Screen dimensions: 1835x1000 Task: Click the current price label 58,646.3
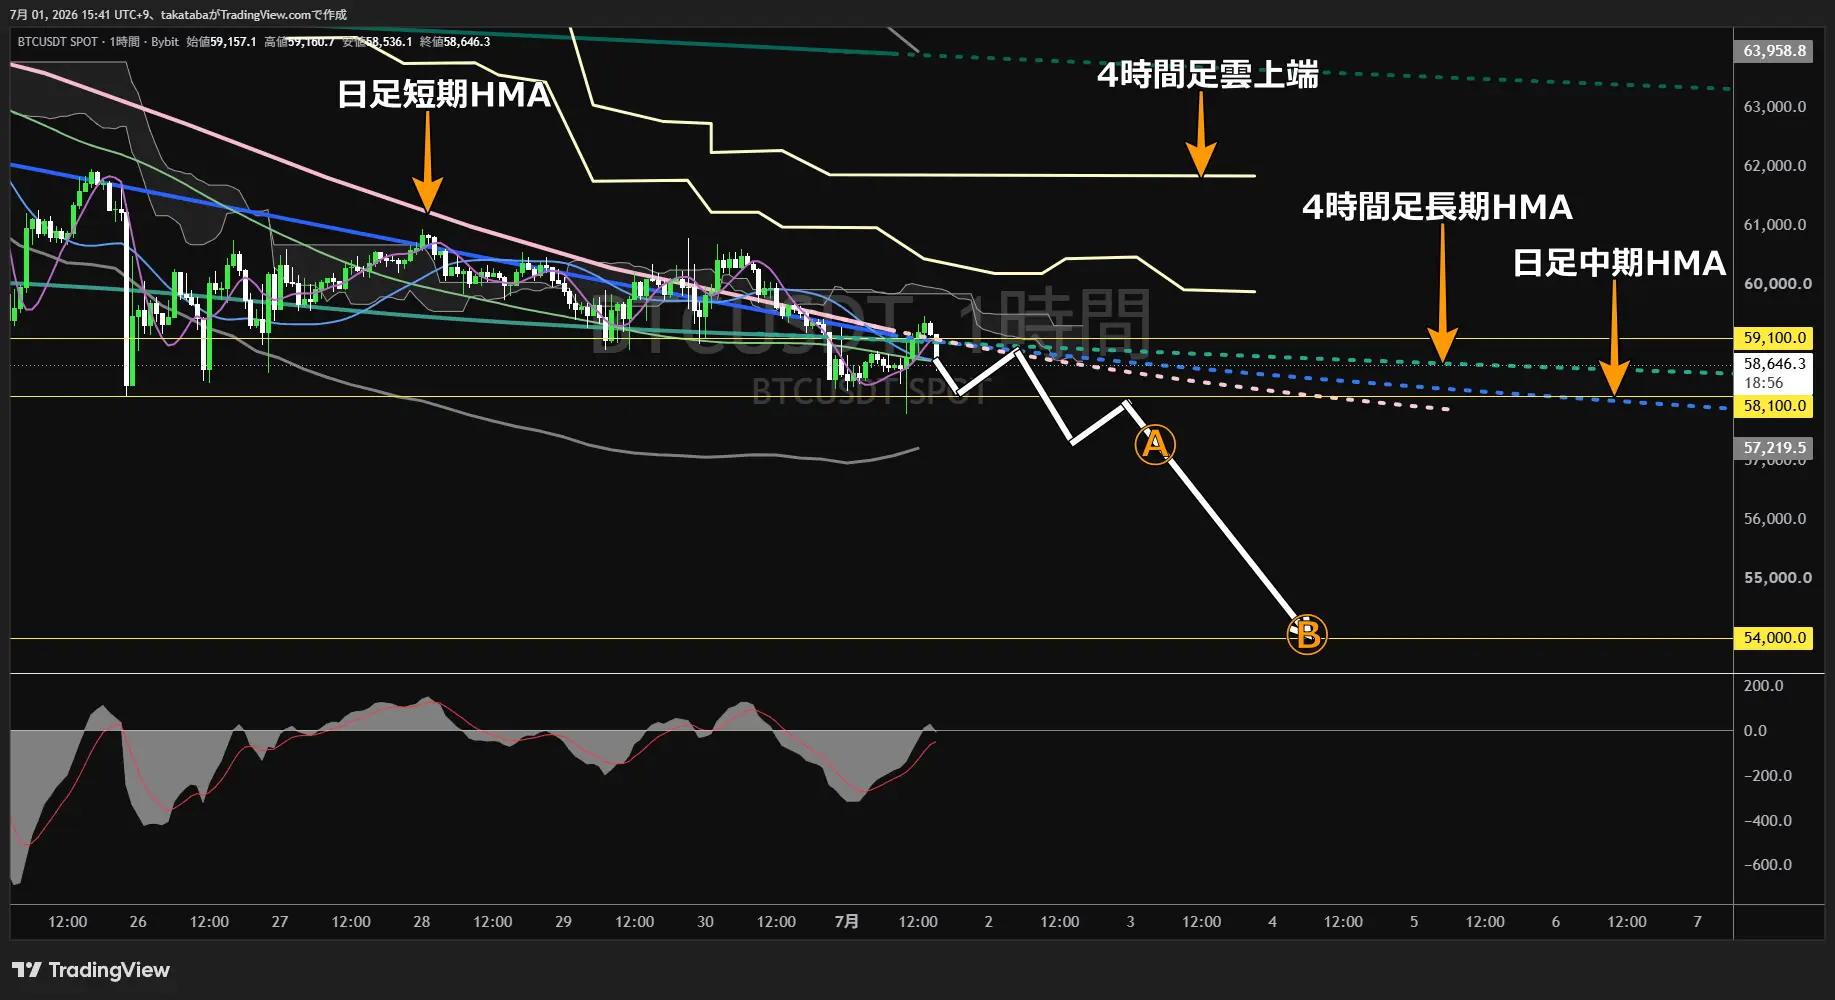pyautogui.click(x=1775, y=364)
